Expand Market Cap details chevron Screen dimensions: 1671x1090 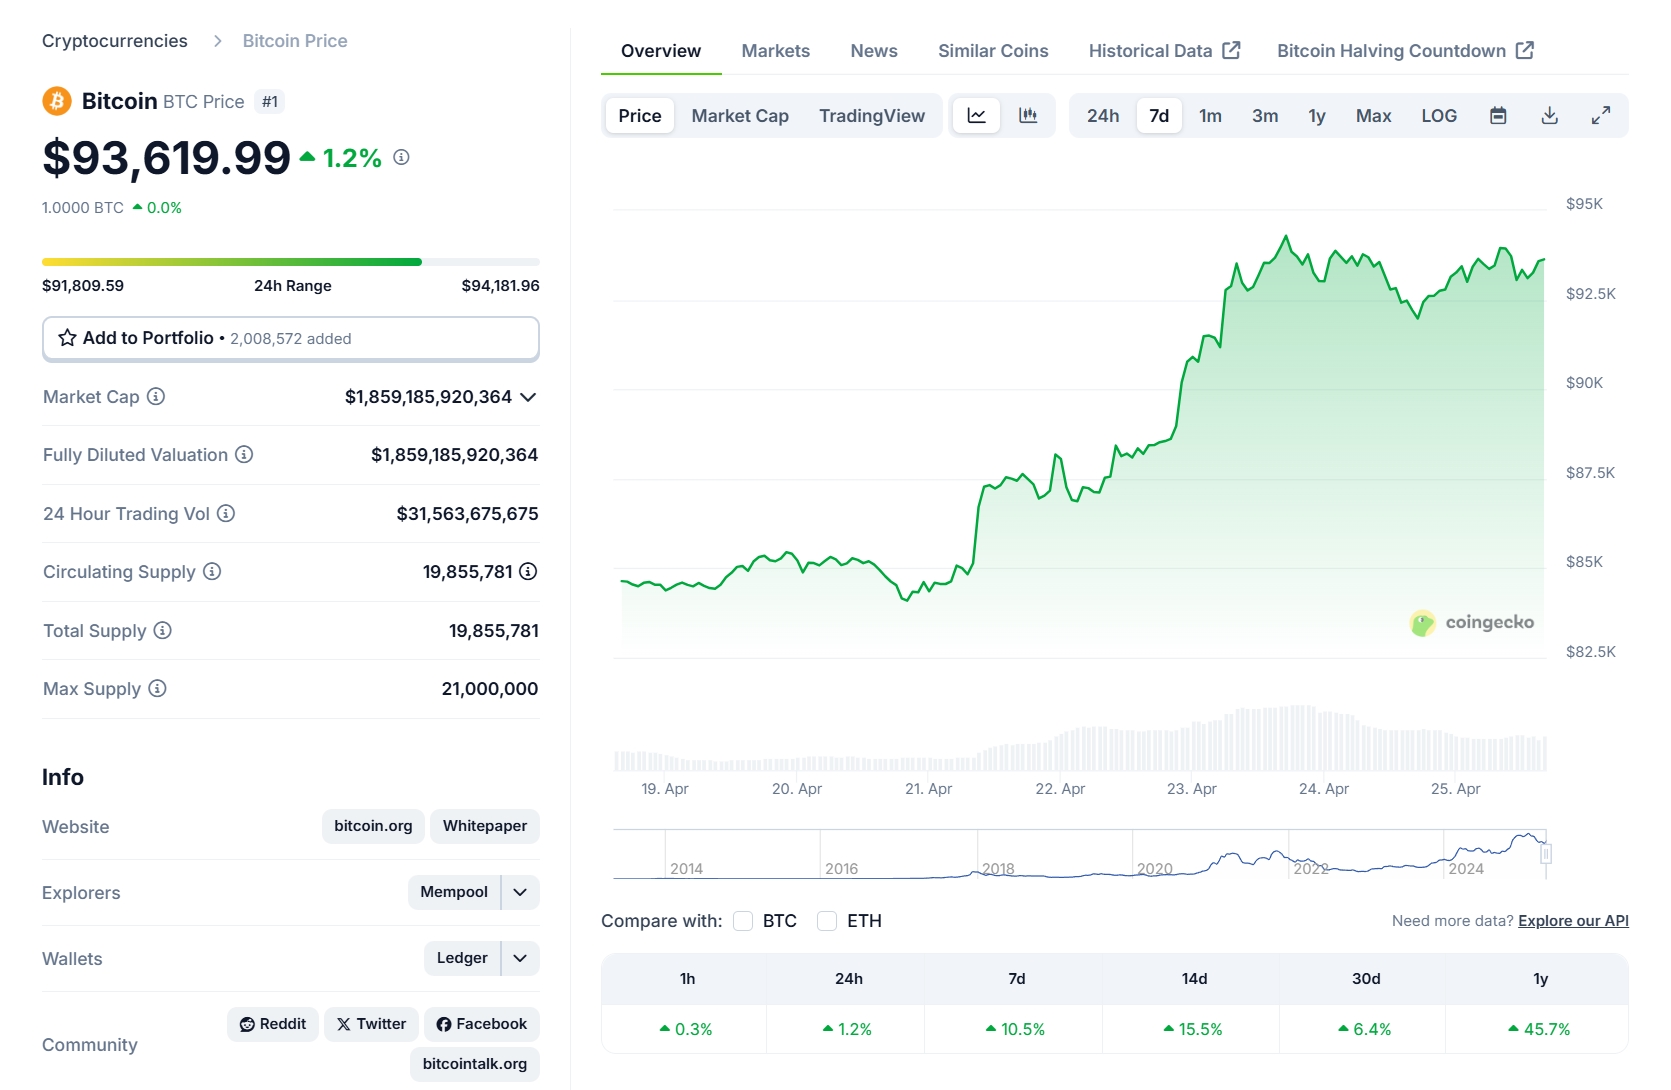click(528, 397)
